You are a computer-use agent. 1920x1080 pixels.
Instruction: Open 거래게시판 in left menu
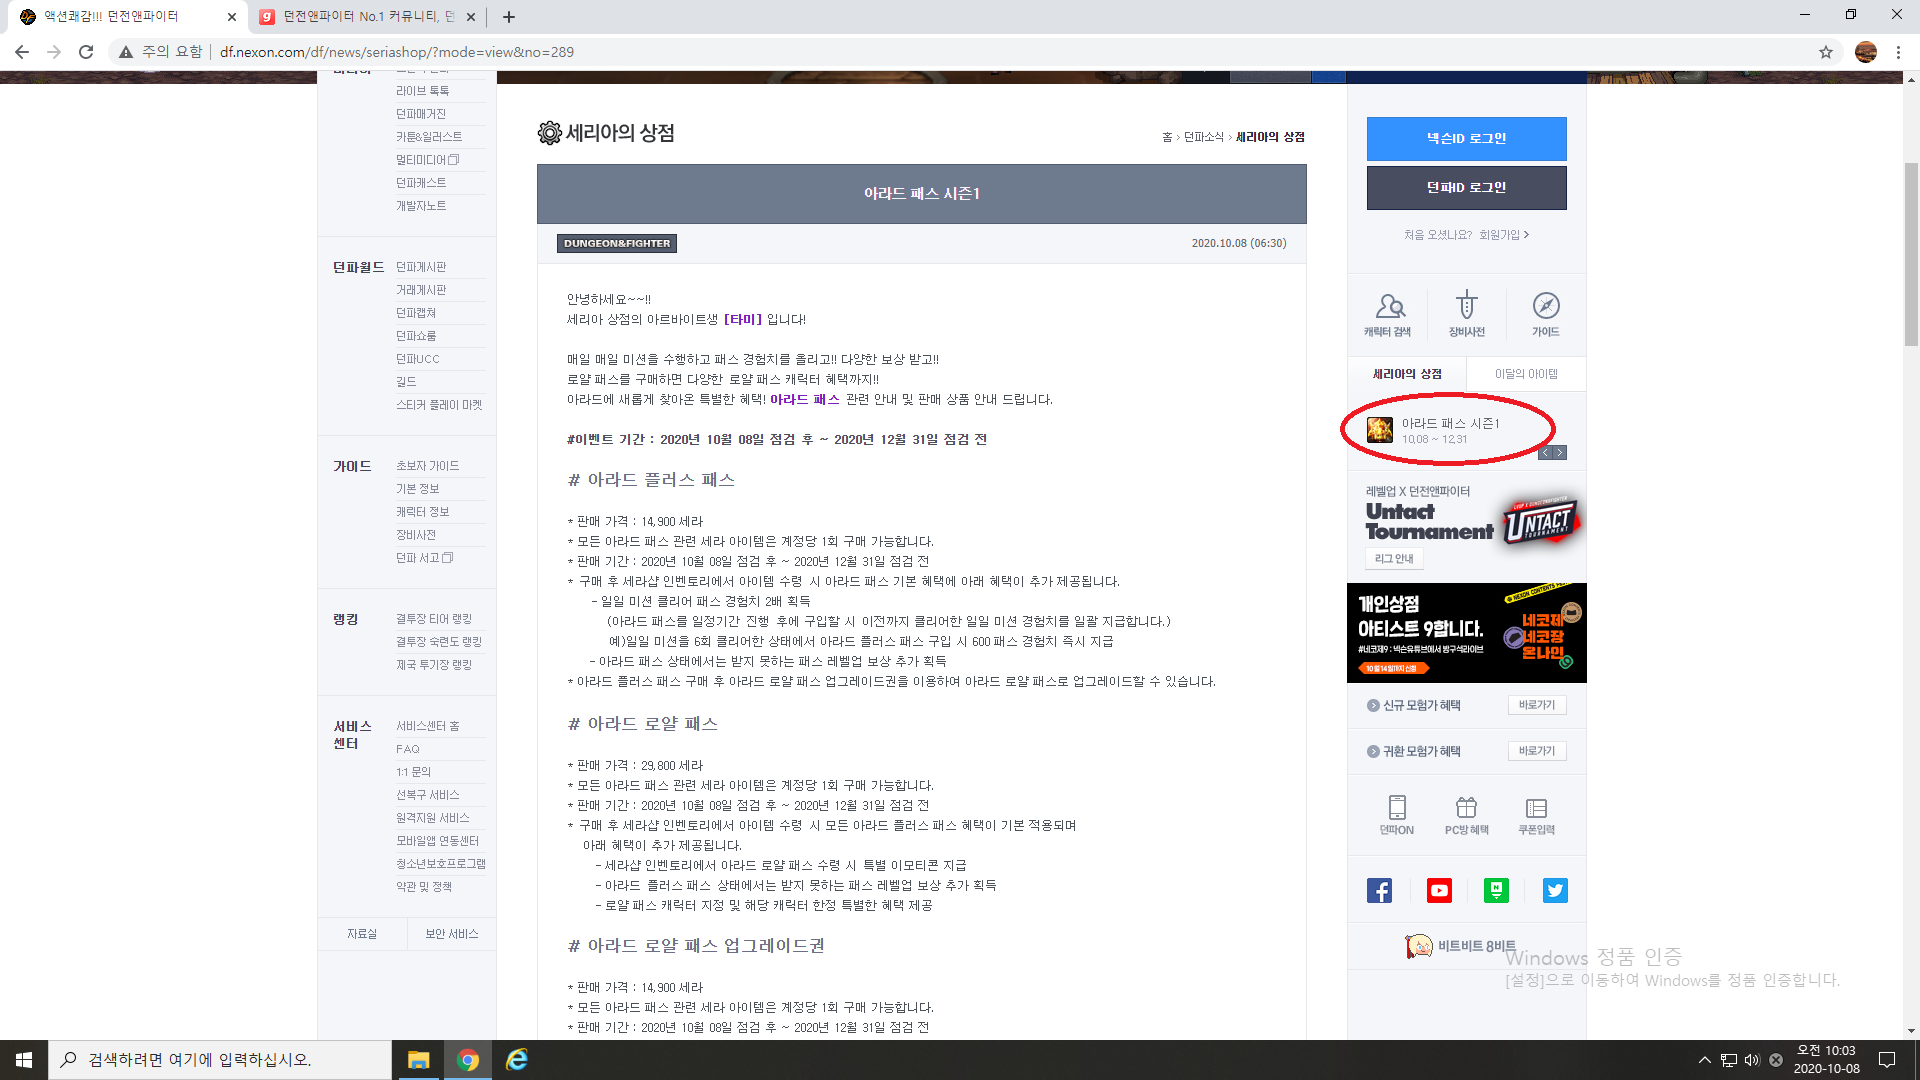[421, 290]
